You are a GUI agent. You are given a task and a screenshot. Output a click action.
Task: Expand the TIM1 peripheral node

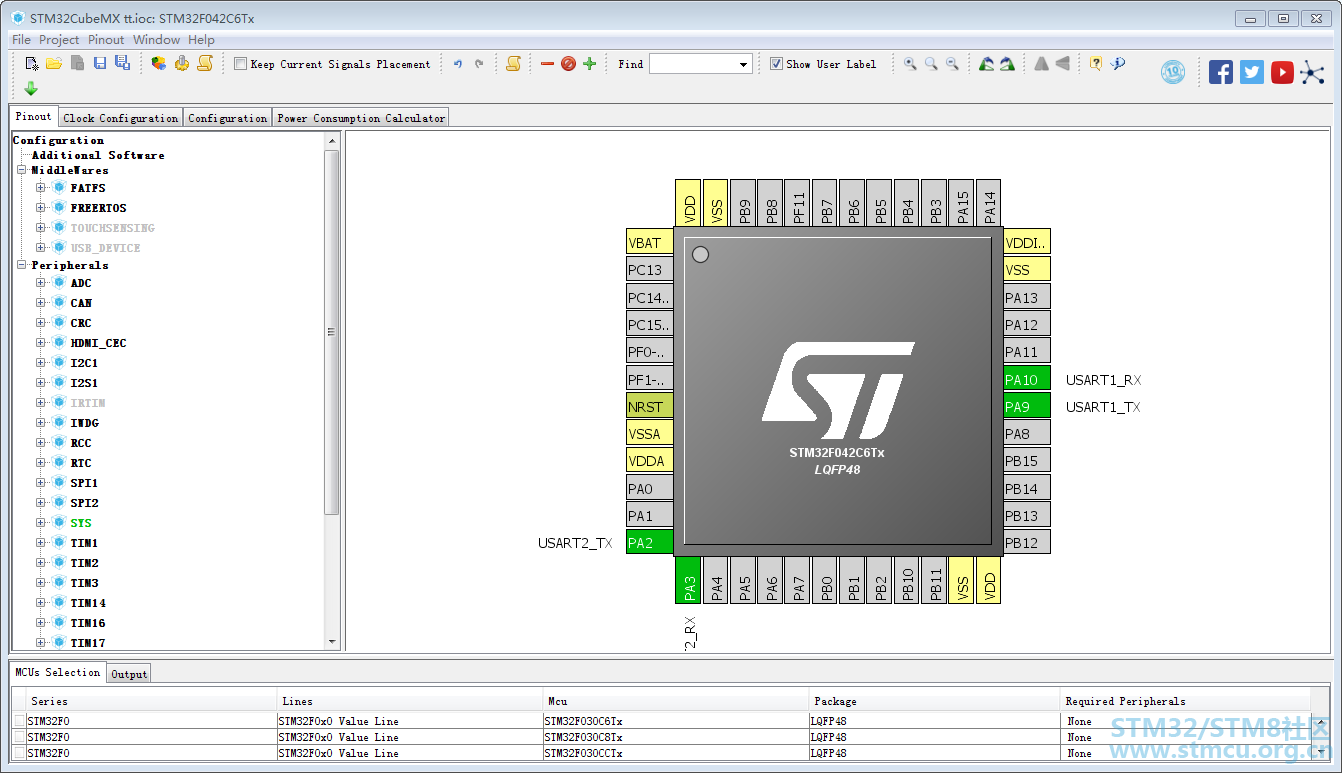pyautogui.click(x=41, y=543)
